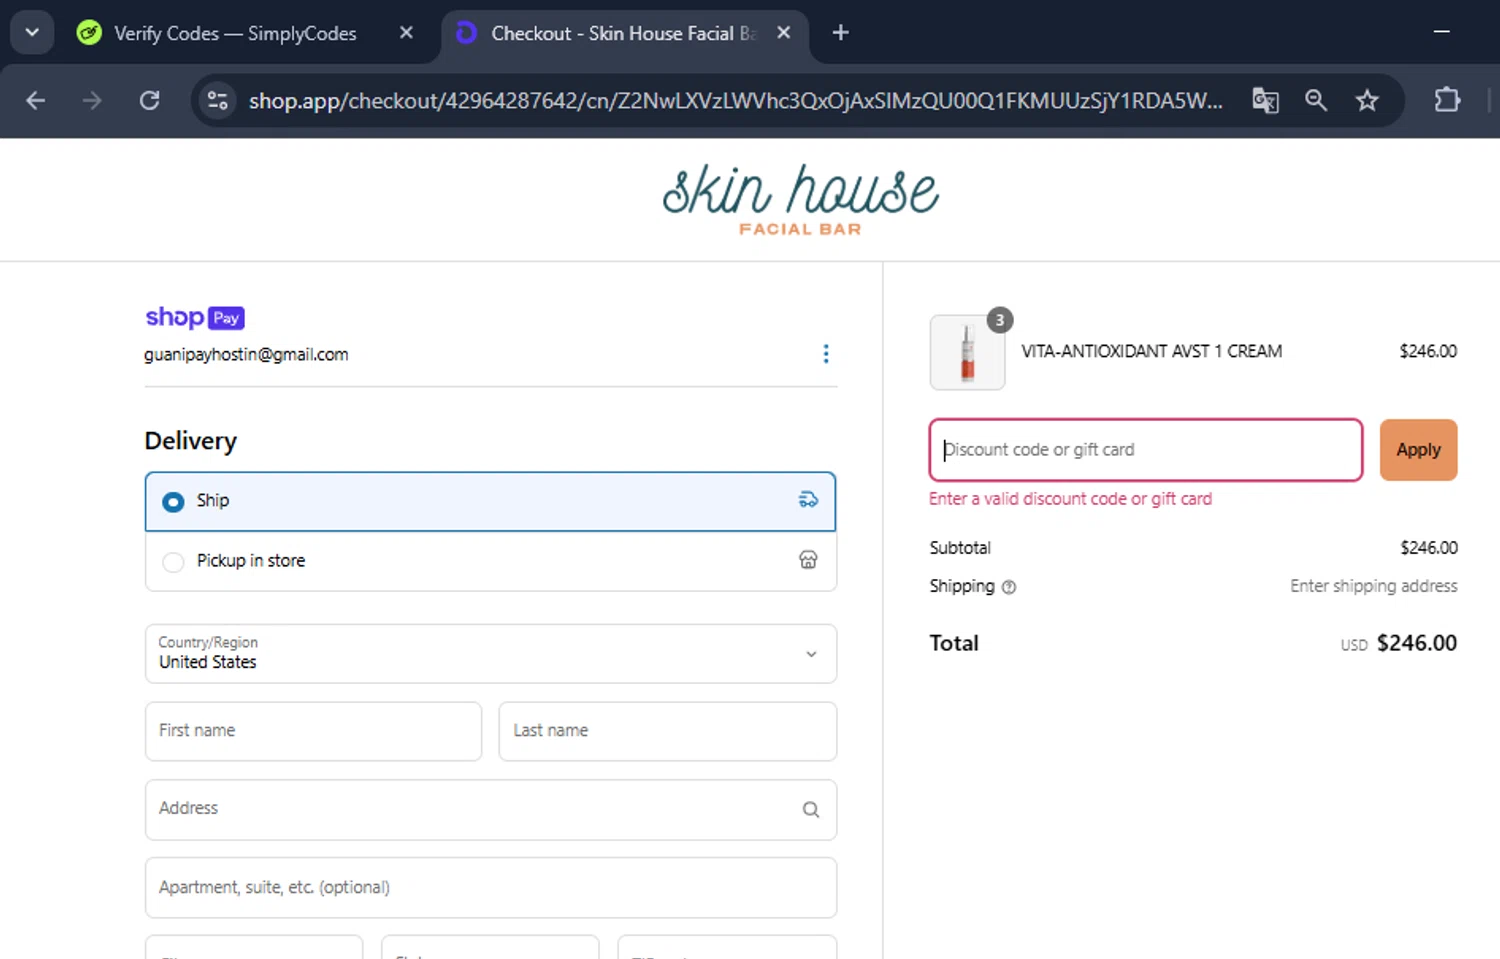Open a new browser tab
The height and width of the screenshot is (959, 1500).
(x=841, y=33)
